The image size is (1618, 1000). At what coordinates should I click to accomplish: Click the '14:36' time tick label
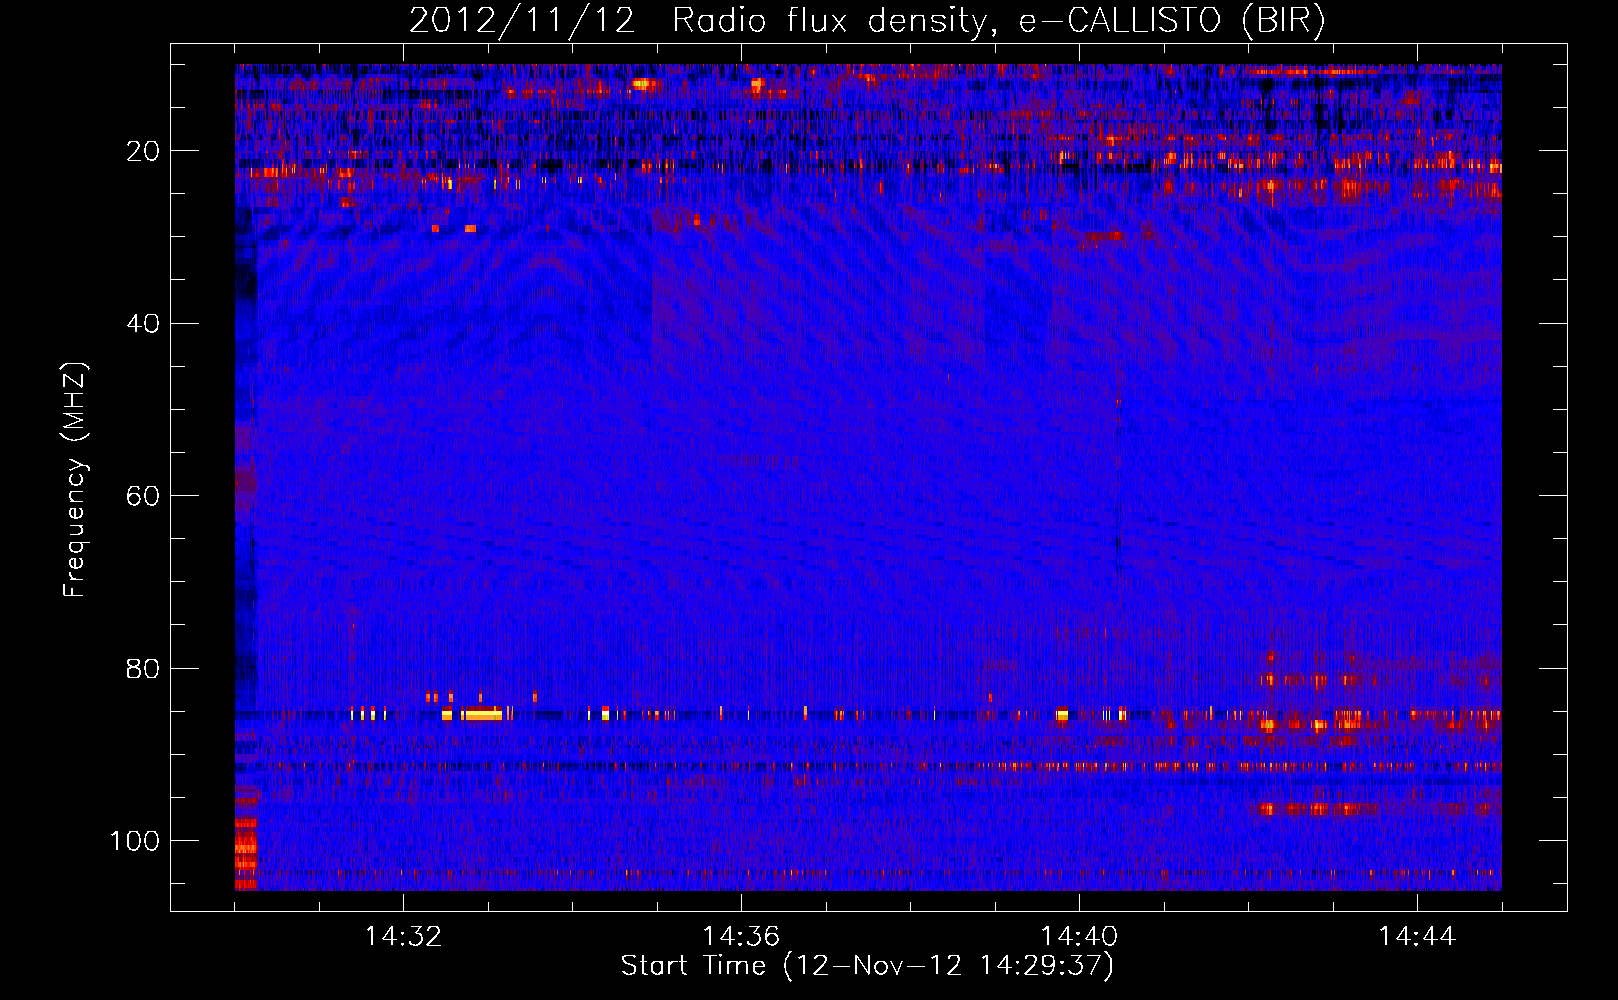[741, 937]
